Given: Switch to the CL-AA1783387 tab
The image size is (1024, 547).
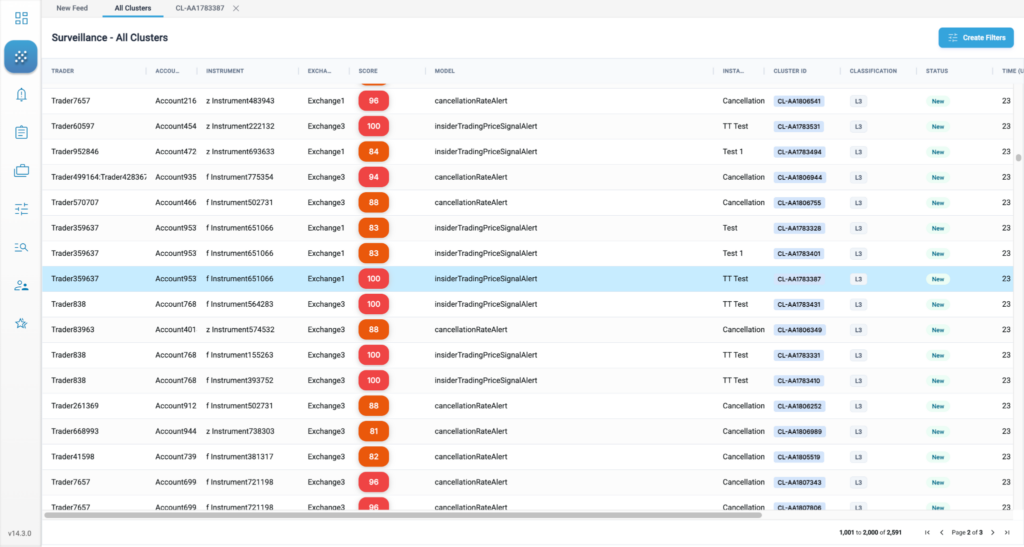Looking at the screenshot, I should [200, 8].
